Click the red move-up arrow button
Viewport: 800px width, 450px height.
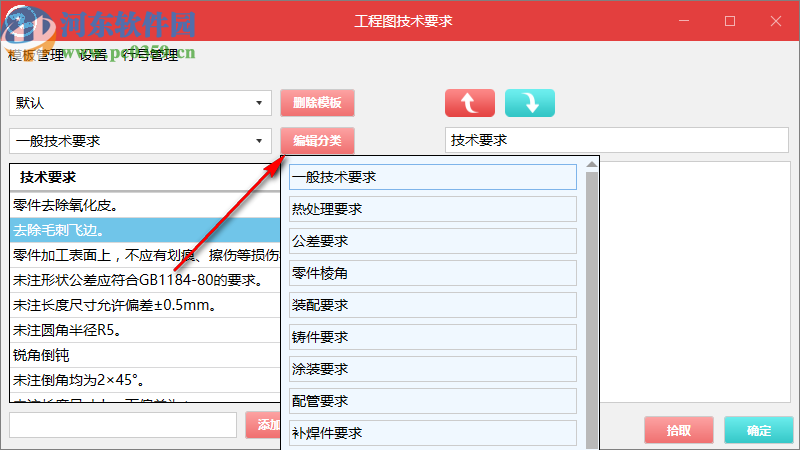coord(469,103)
